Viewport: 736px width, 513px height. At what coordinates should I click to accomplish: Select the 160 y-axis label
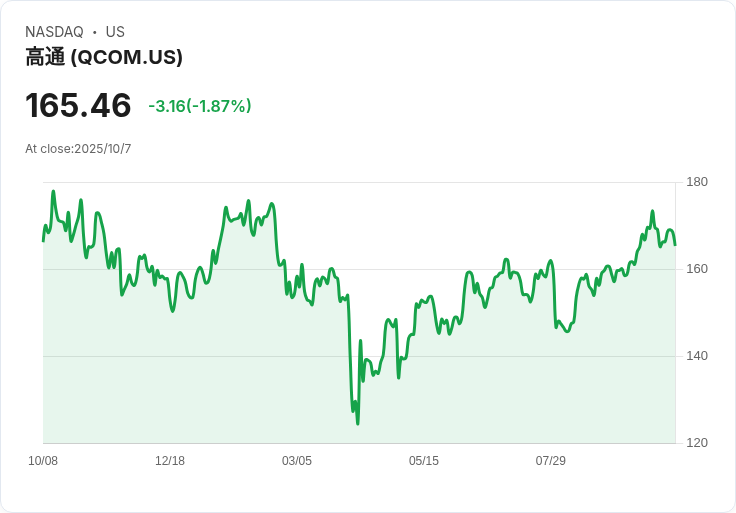click(697, 269)
